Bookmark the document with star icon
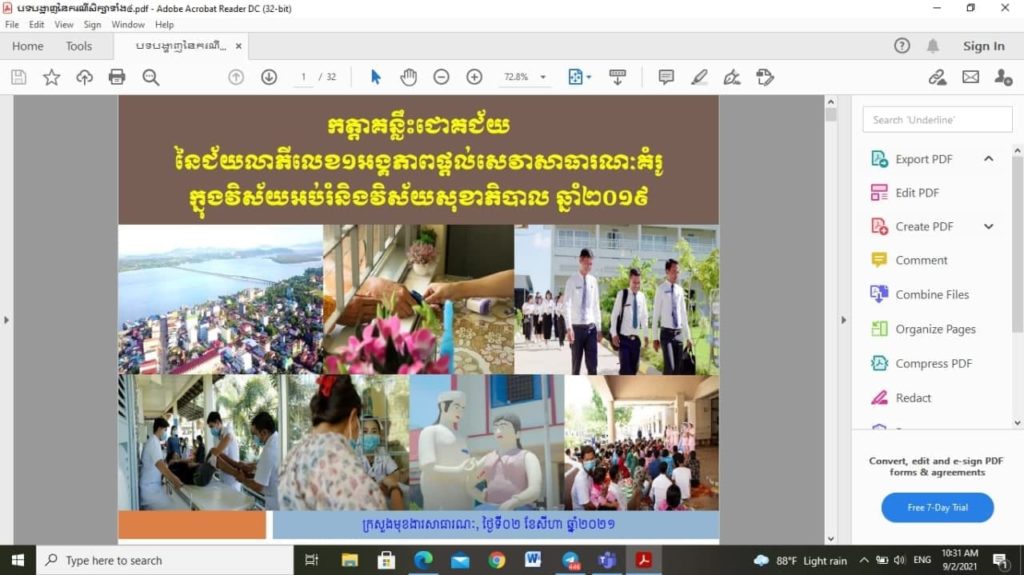The image size is (1024, 575). click(52, 77)
